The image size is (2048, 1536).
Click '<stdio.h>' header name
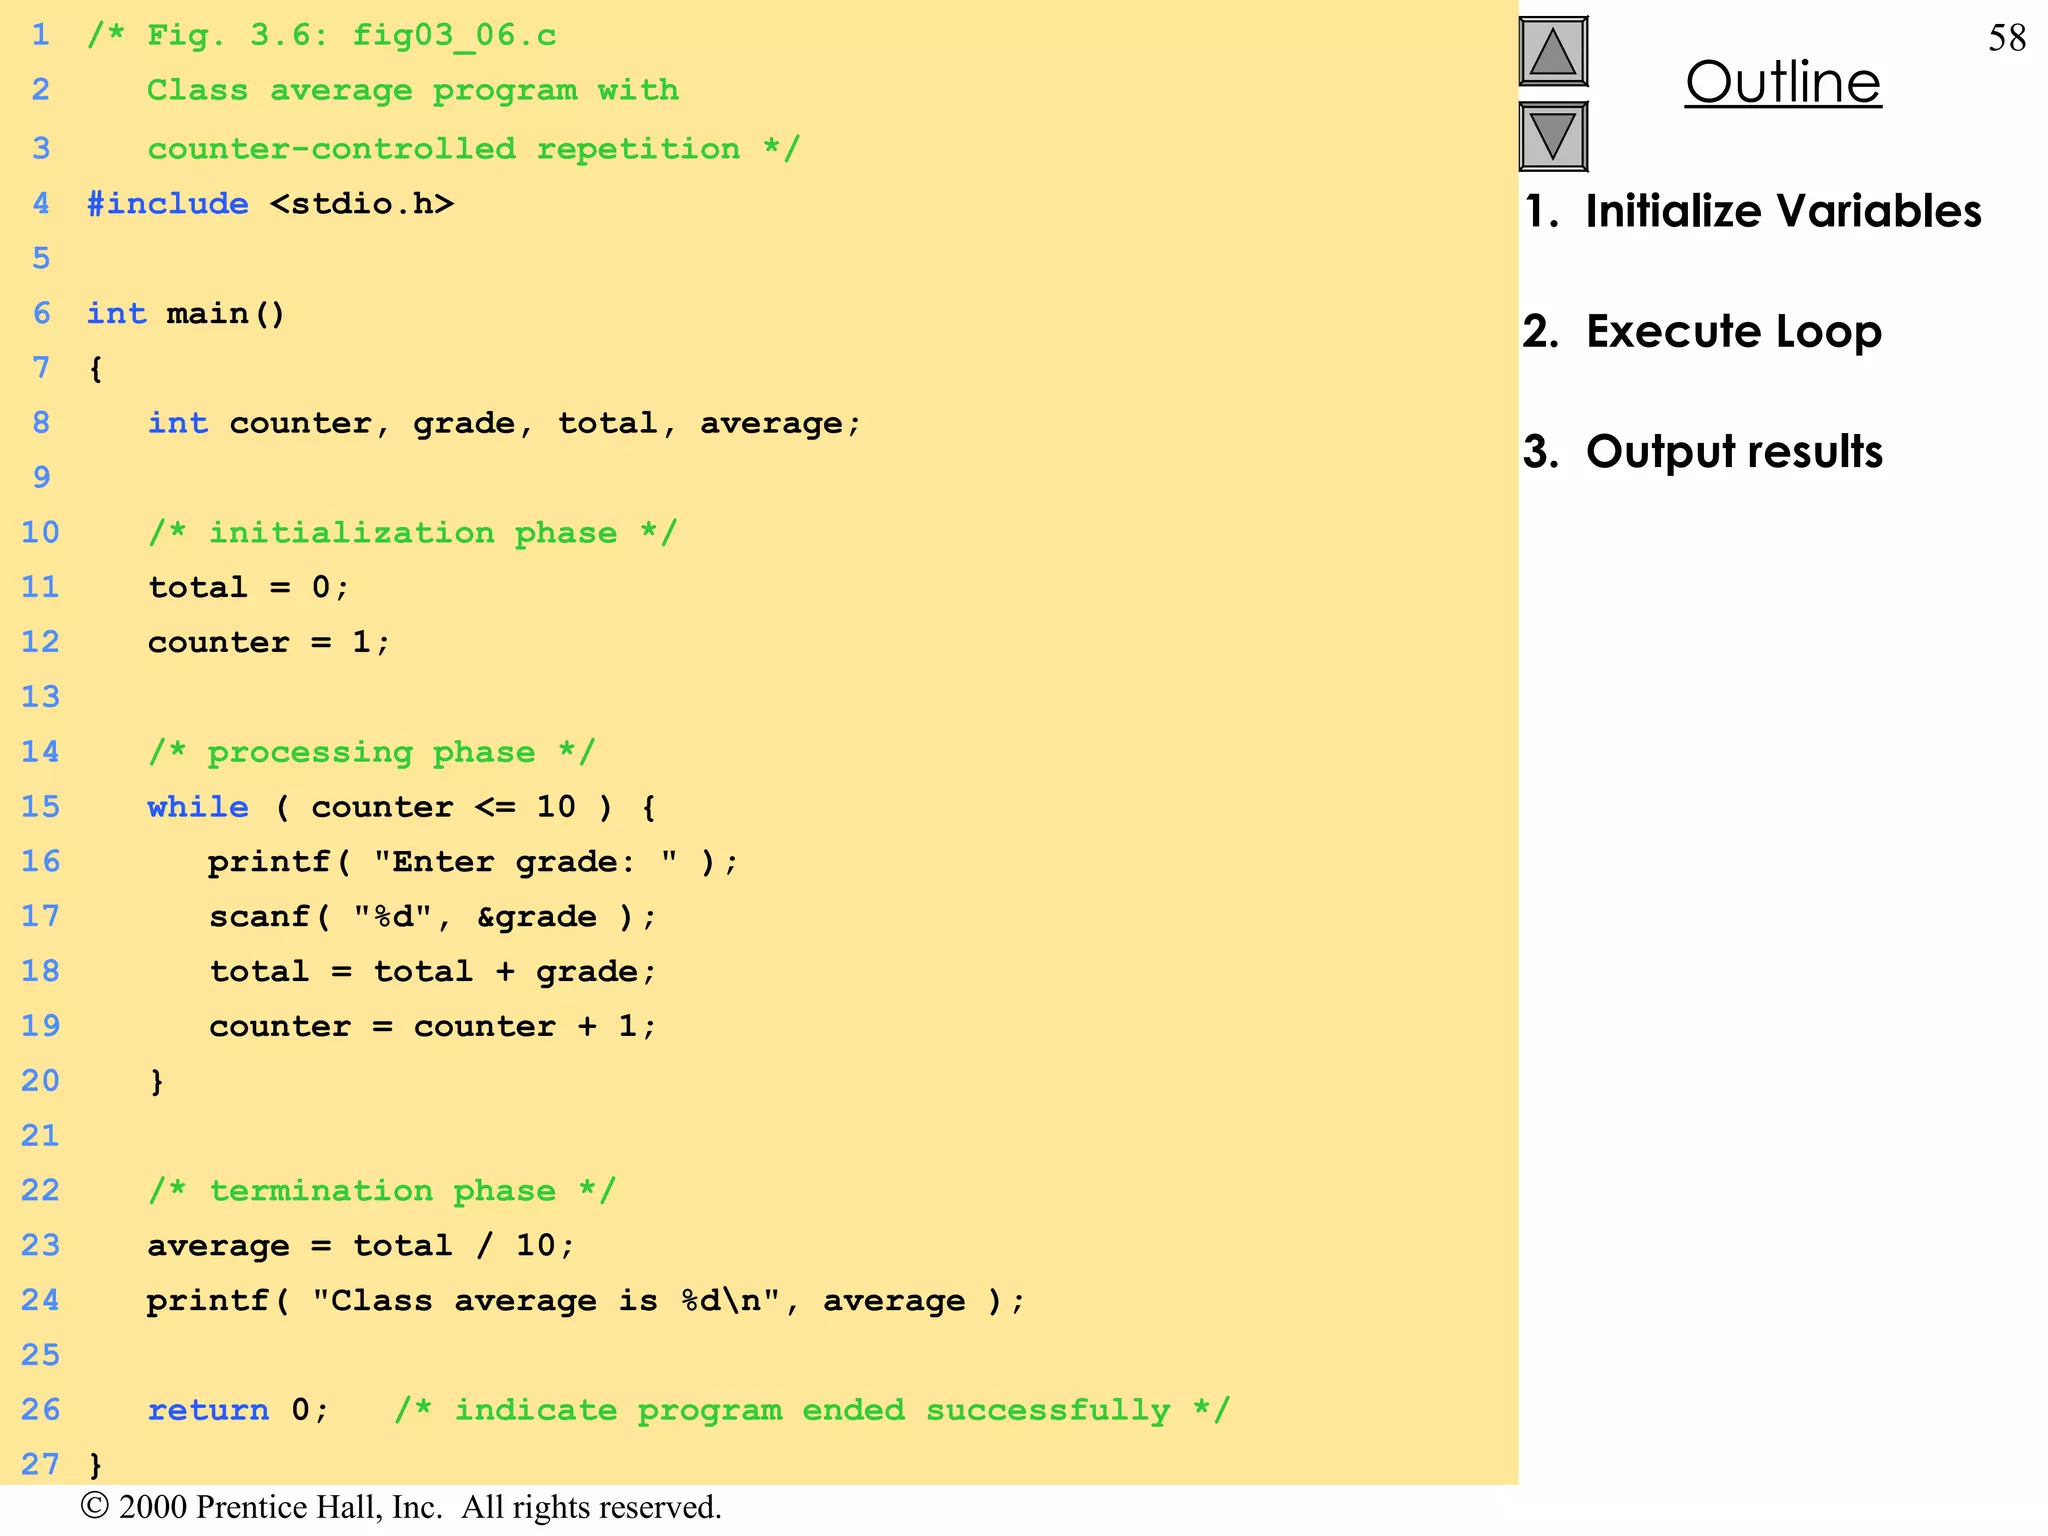(362, 204)
